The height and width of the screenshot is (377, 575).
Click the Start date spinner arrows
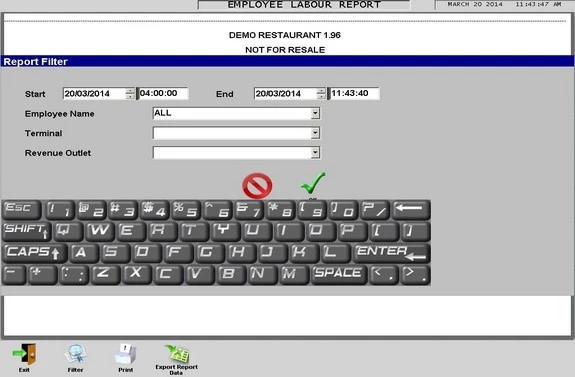tap(130, 94)
